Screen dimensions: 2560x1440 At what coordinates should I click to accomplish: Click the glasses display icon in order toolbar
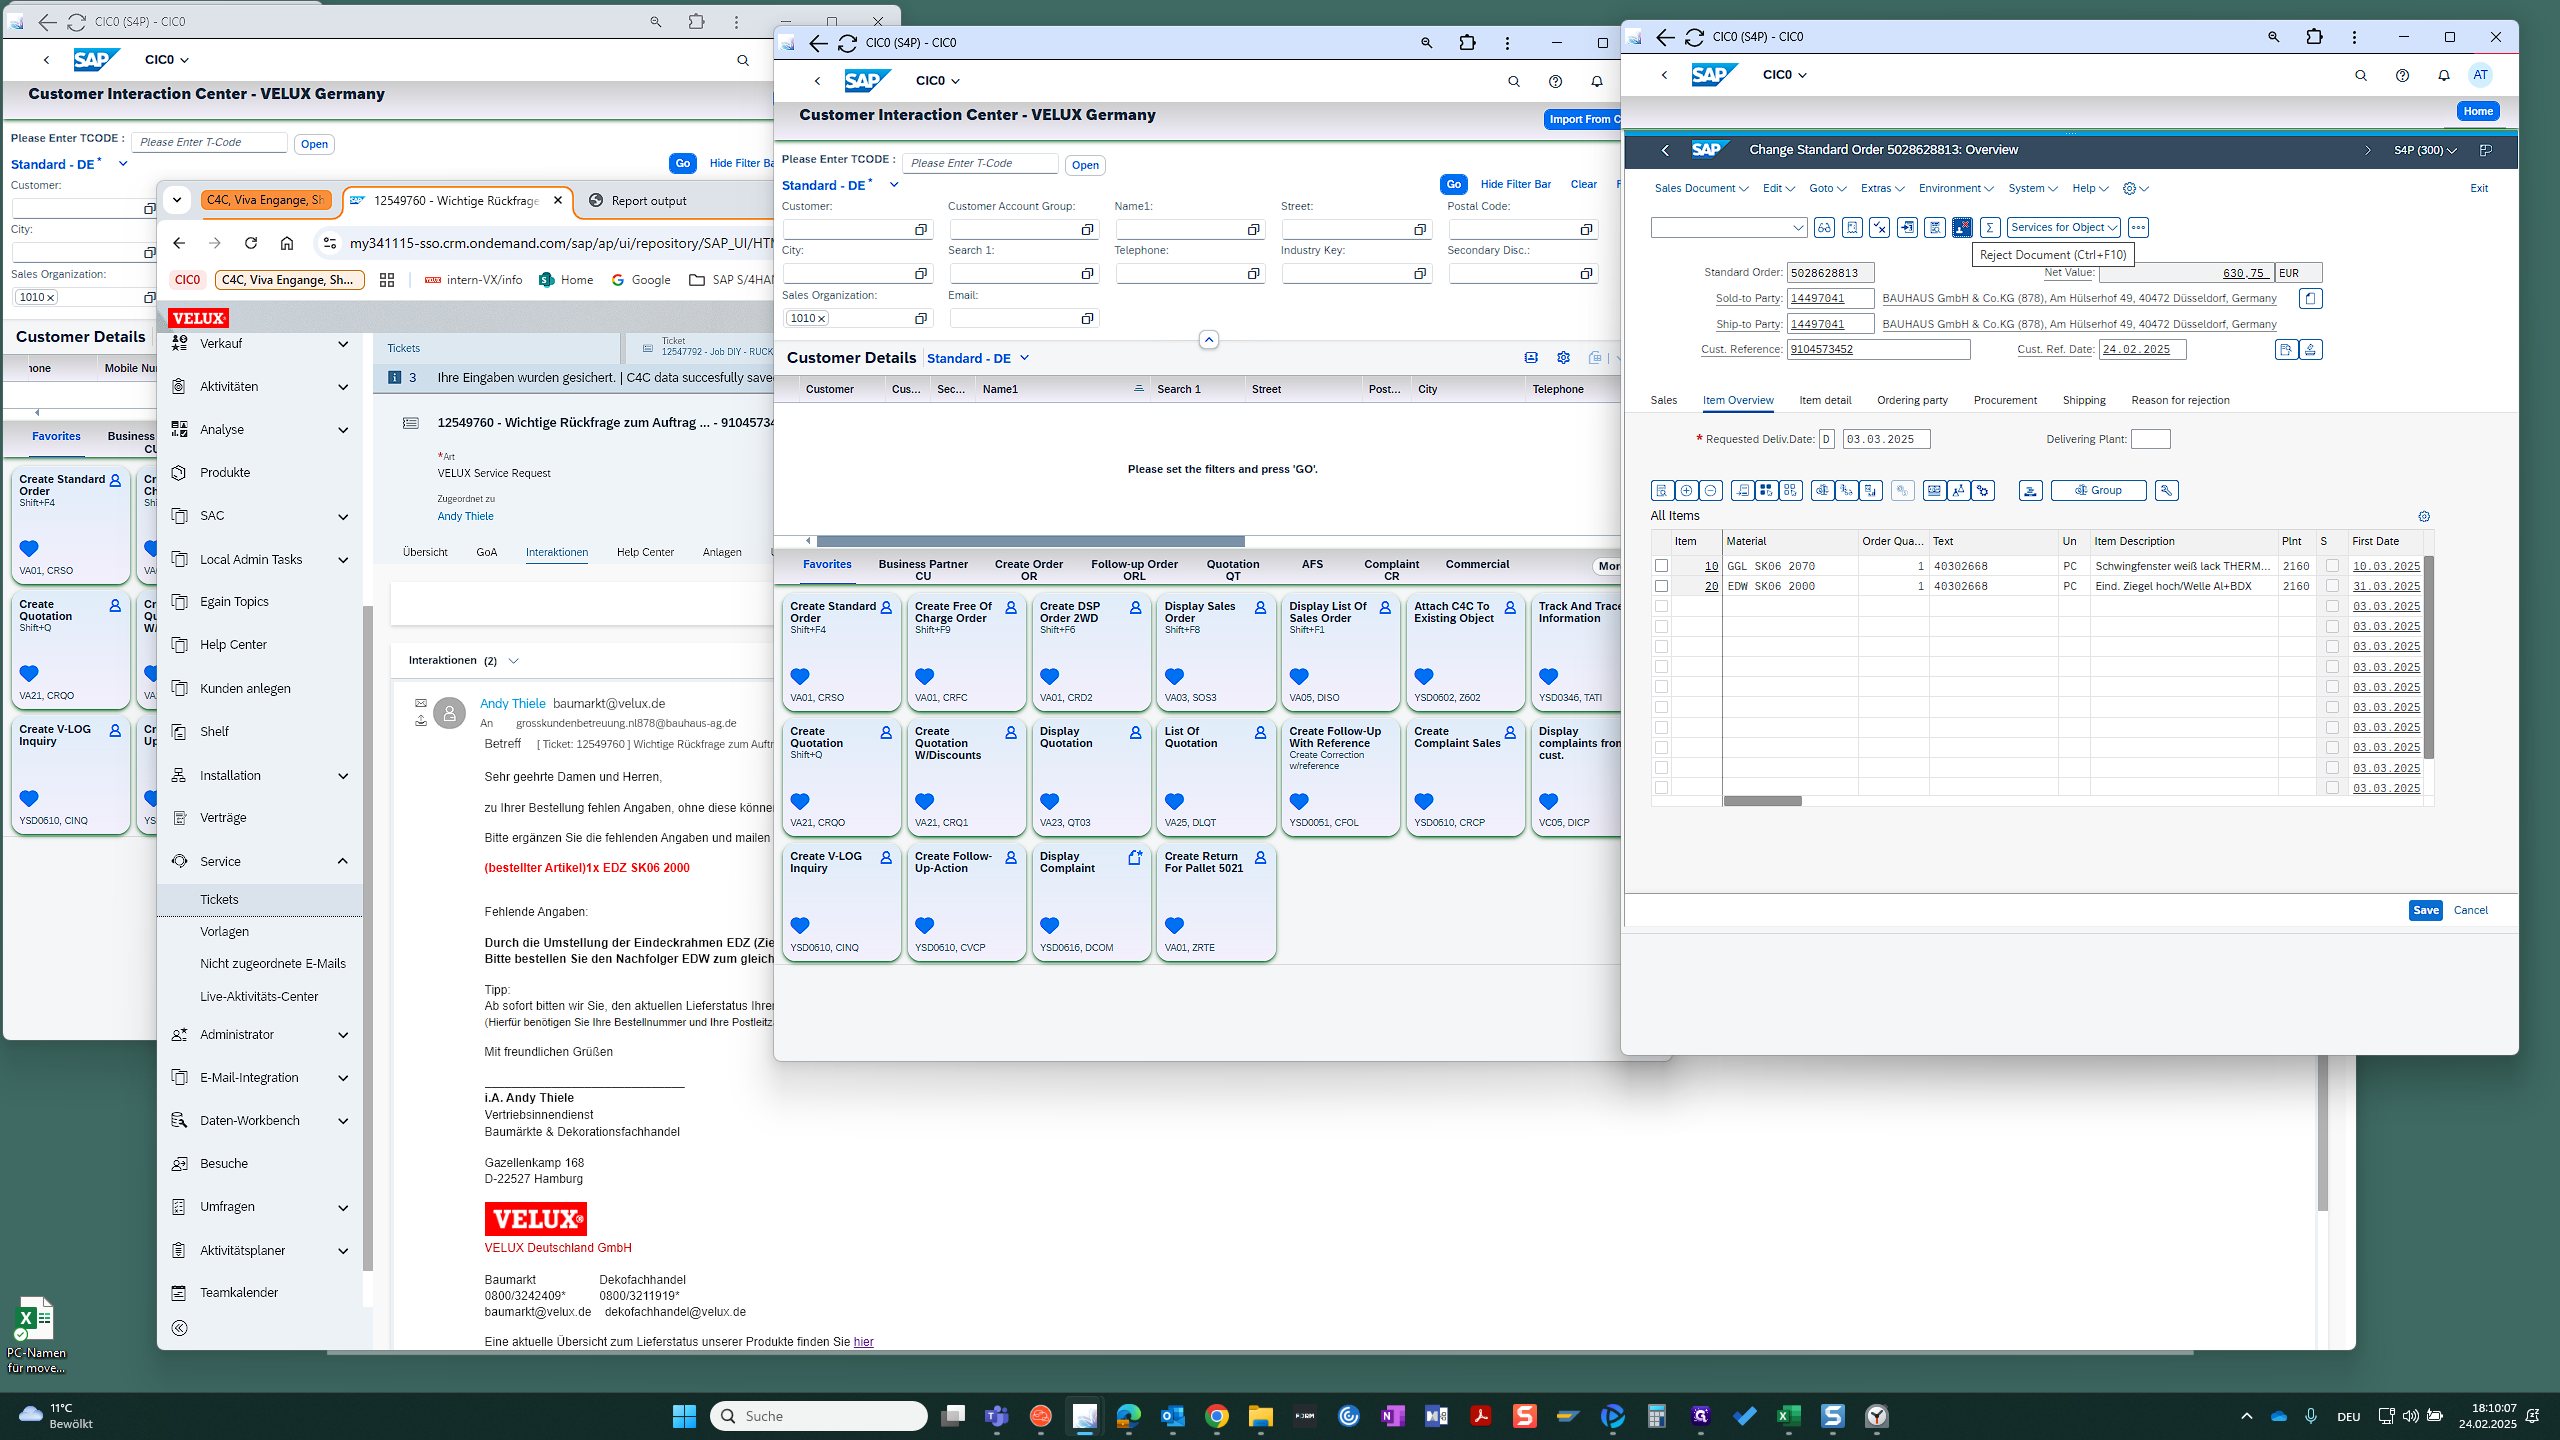1824,227
